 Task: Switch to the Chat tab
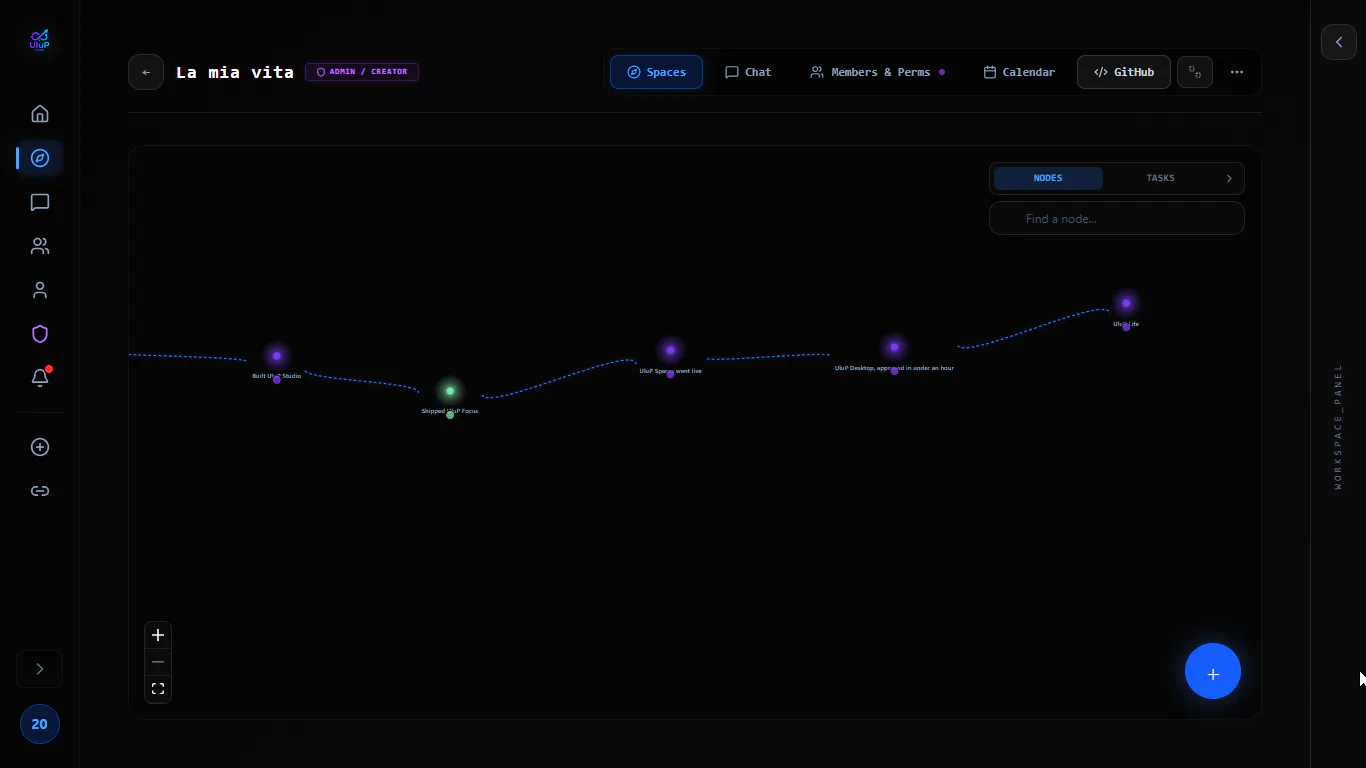pyautogui.click(x=748, y=72)
